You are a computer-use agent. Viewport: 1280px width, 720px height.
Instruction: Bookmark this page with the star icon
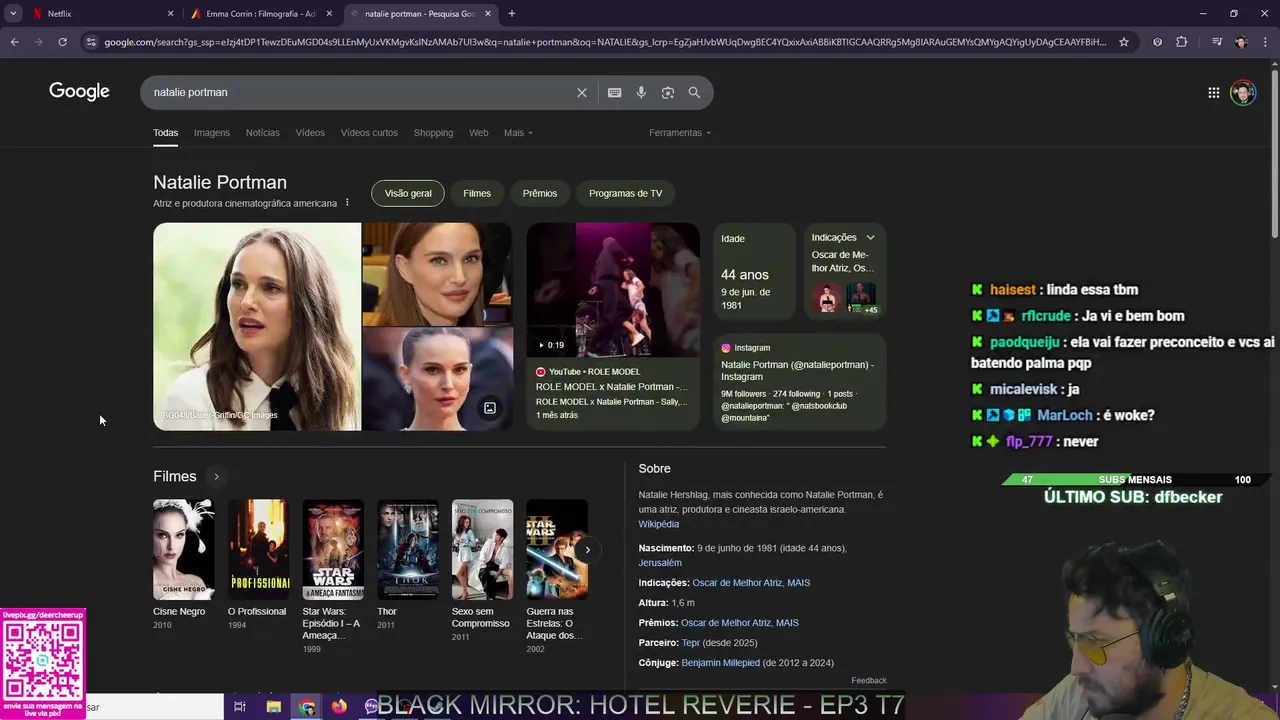point(1124,42)
